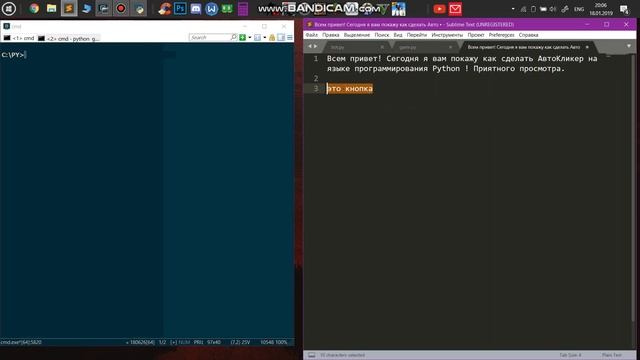
Task: Open the purple calculator-like taskbar icon
Action: [x=243, y=9]
